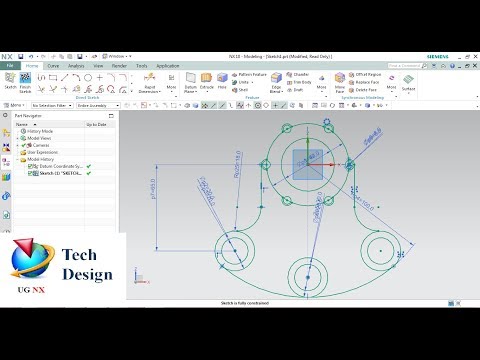Switch to the Render tab
The width and height of the screenshot is (480, 360).
[119, 66]
